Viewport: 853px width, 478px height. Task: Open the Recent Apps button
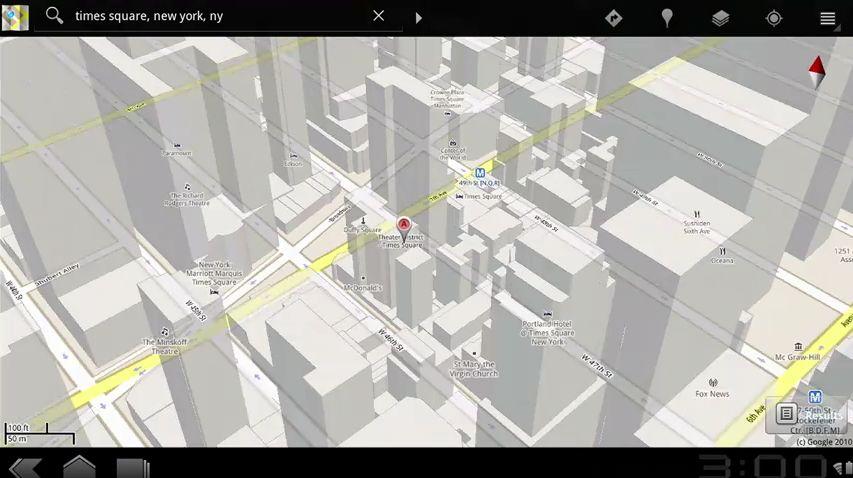click(132, 467)
